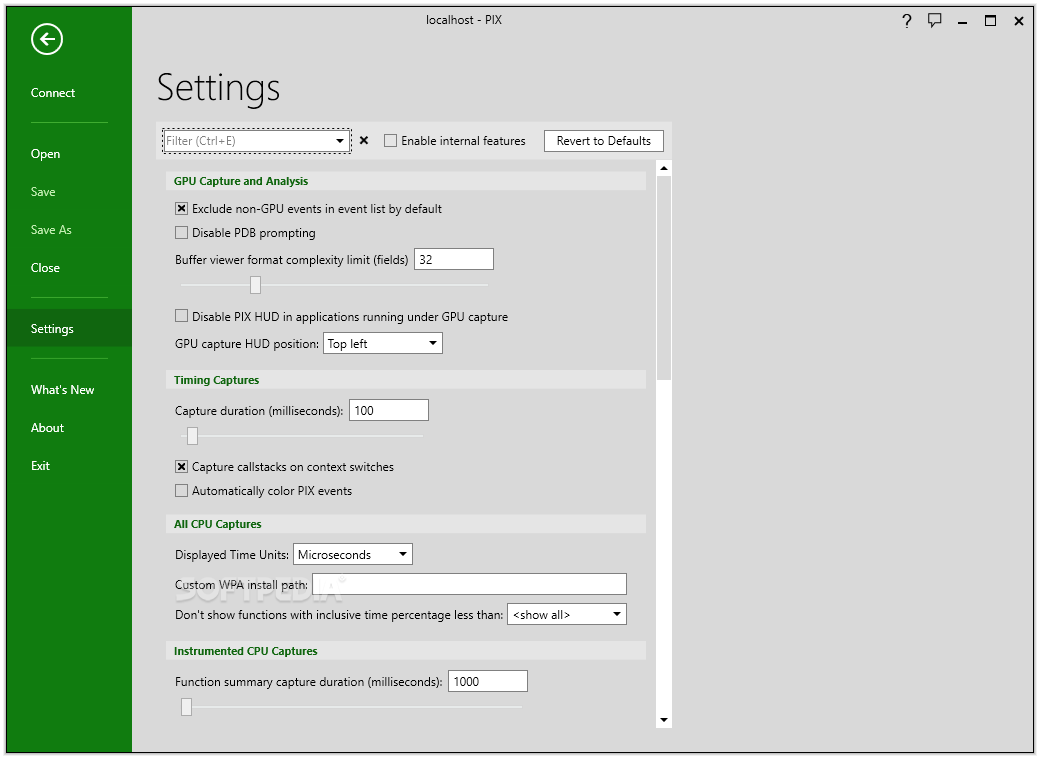Viewport: 1040px width, 759px height.
Task: Clear the filter with the X icon
Action: [363, 141]
